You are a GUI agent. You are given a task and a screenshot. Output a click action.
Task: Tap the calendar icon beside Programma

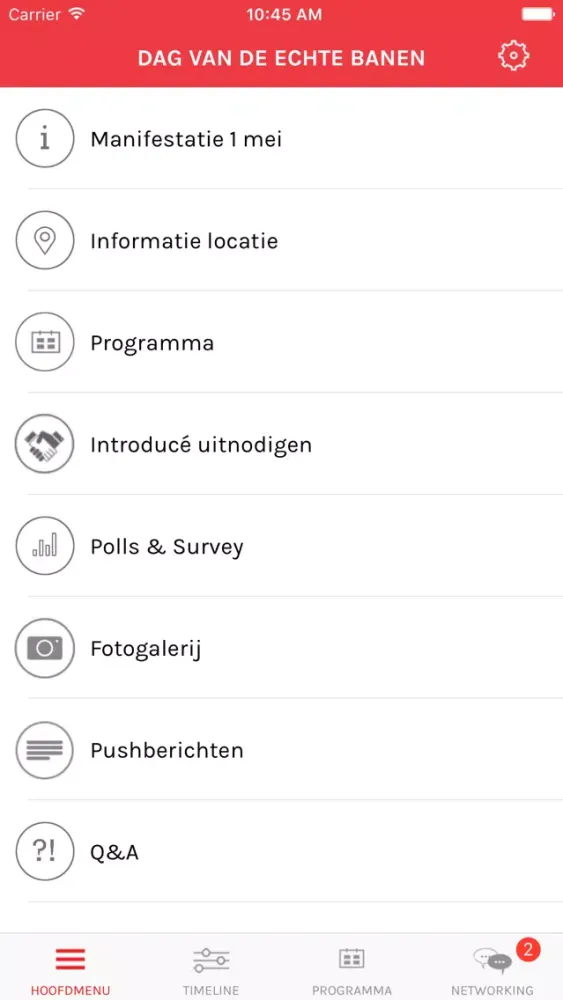click(x=45, y=342)
